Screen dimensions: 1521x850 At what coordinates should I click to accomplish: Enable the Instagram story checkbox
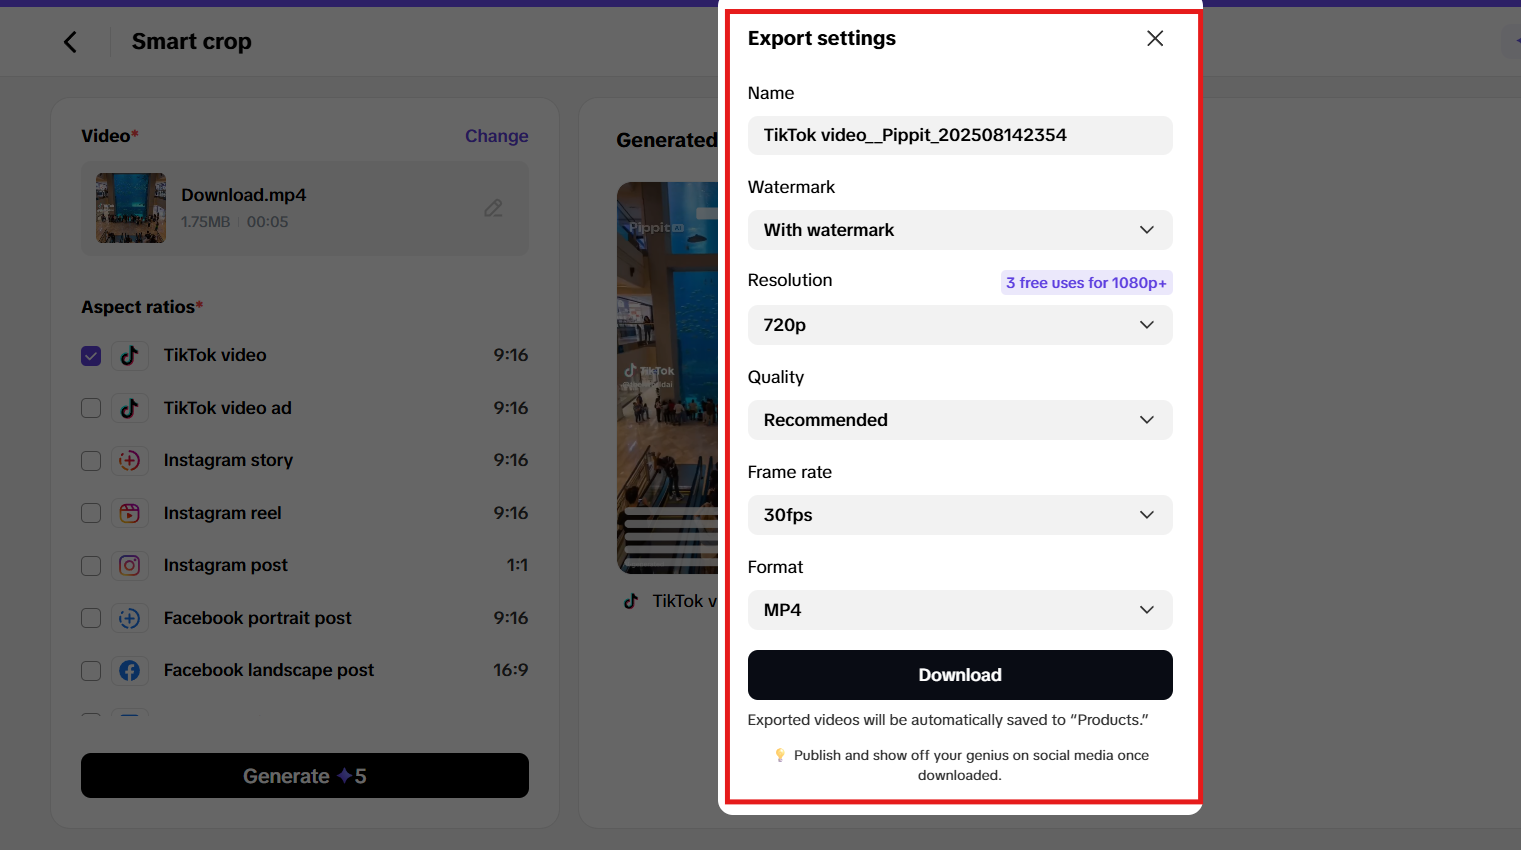pyautogui.click(x=90, y=460)
